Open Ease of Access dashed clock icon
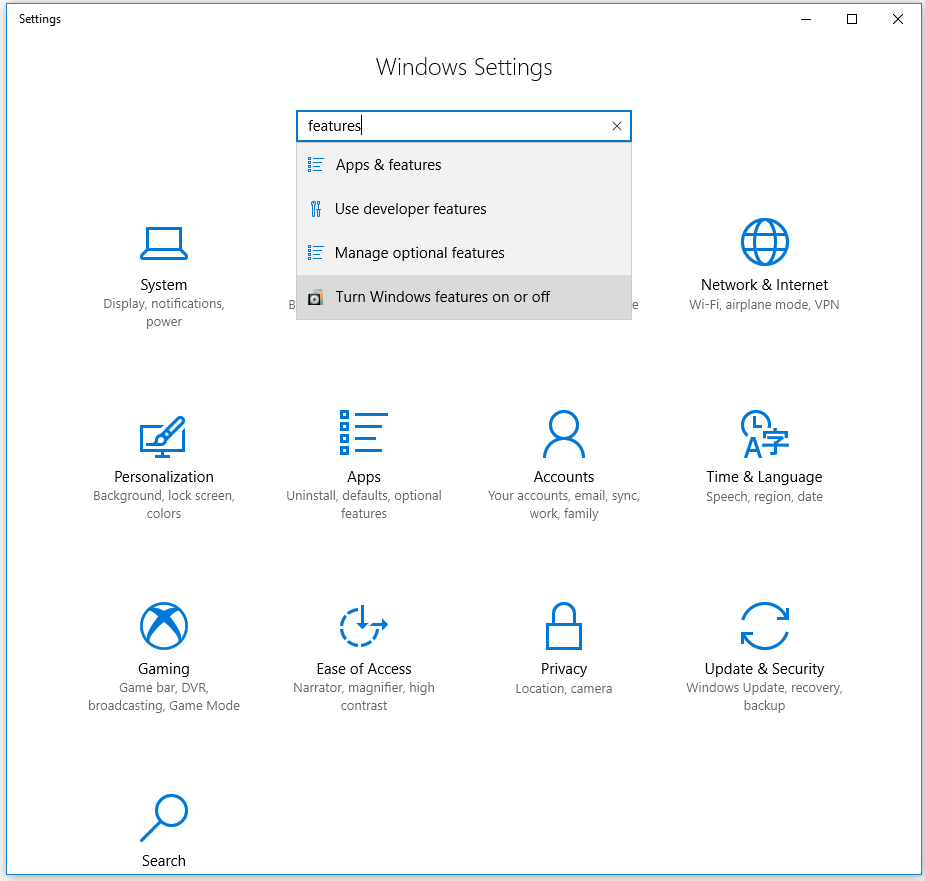The height and width of the screenshot is (881, 925). click(363, 625)
